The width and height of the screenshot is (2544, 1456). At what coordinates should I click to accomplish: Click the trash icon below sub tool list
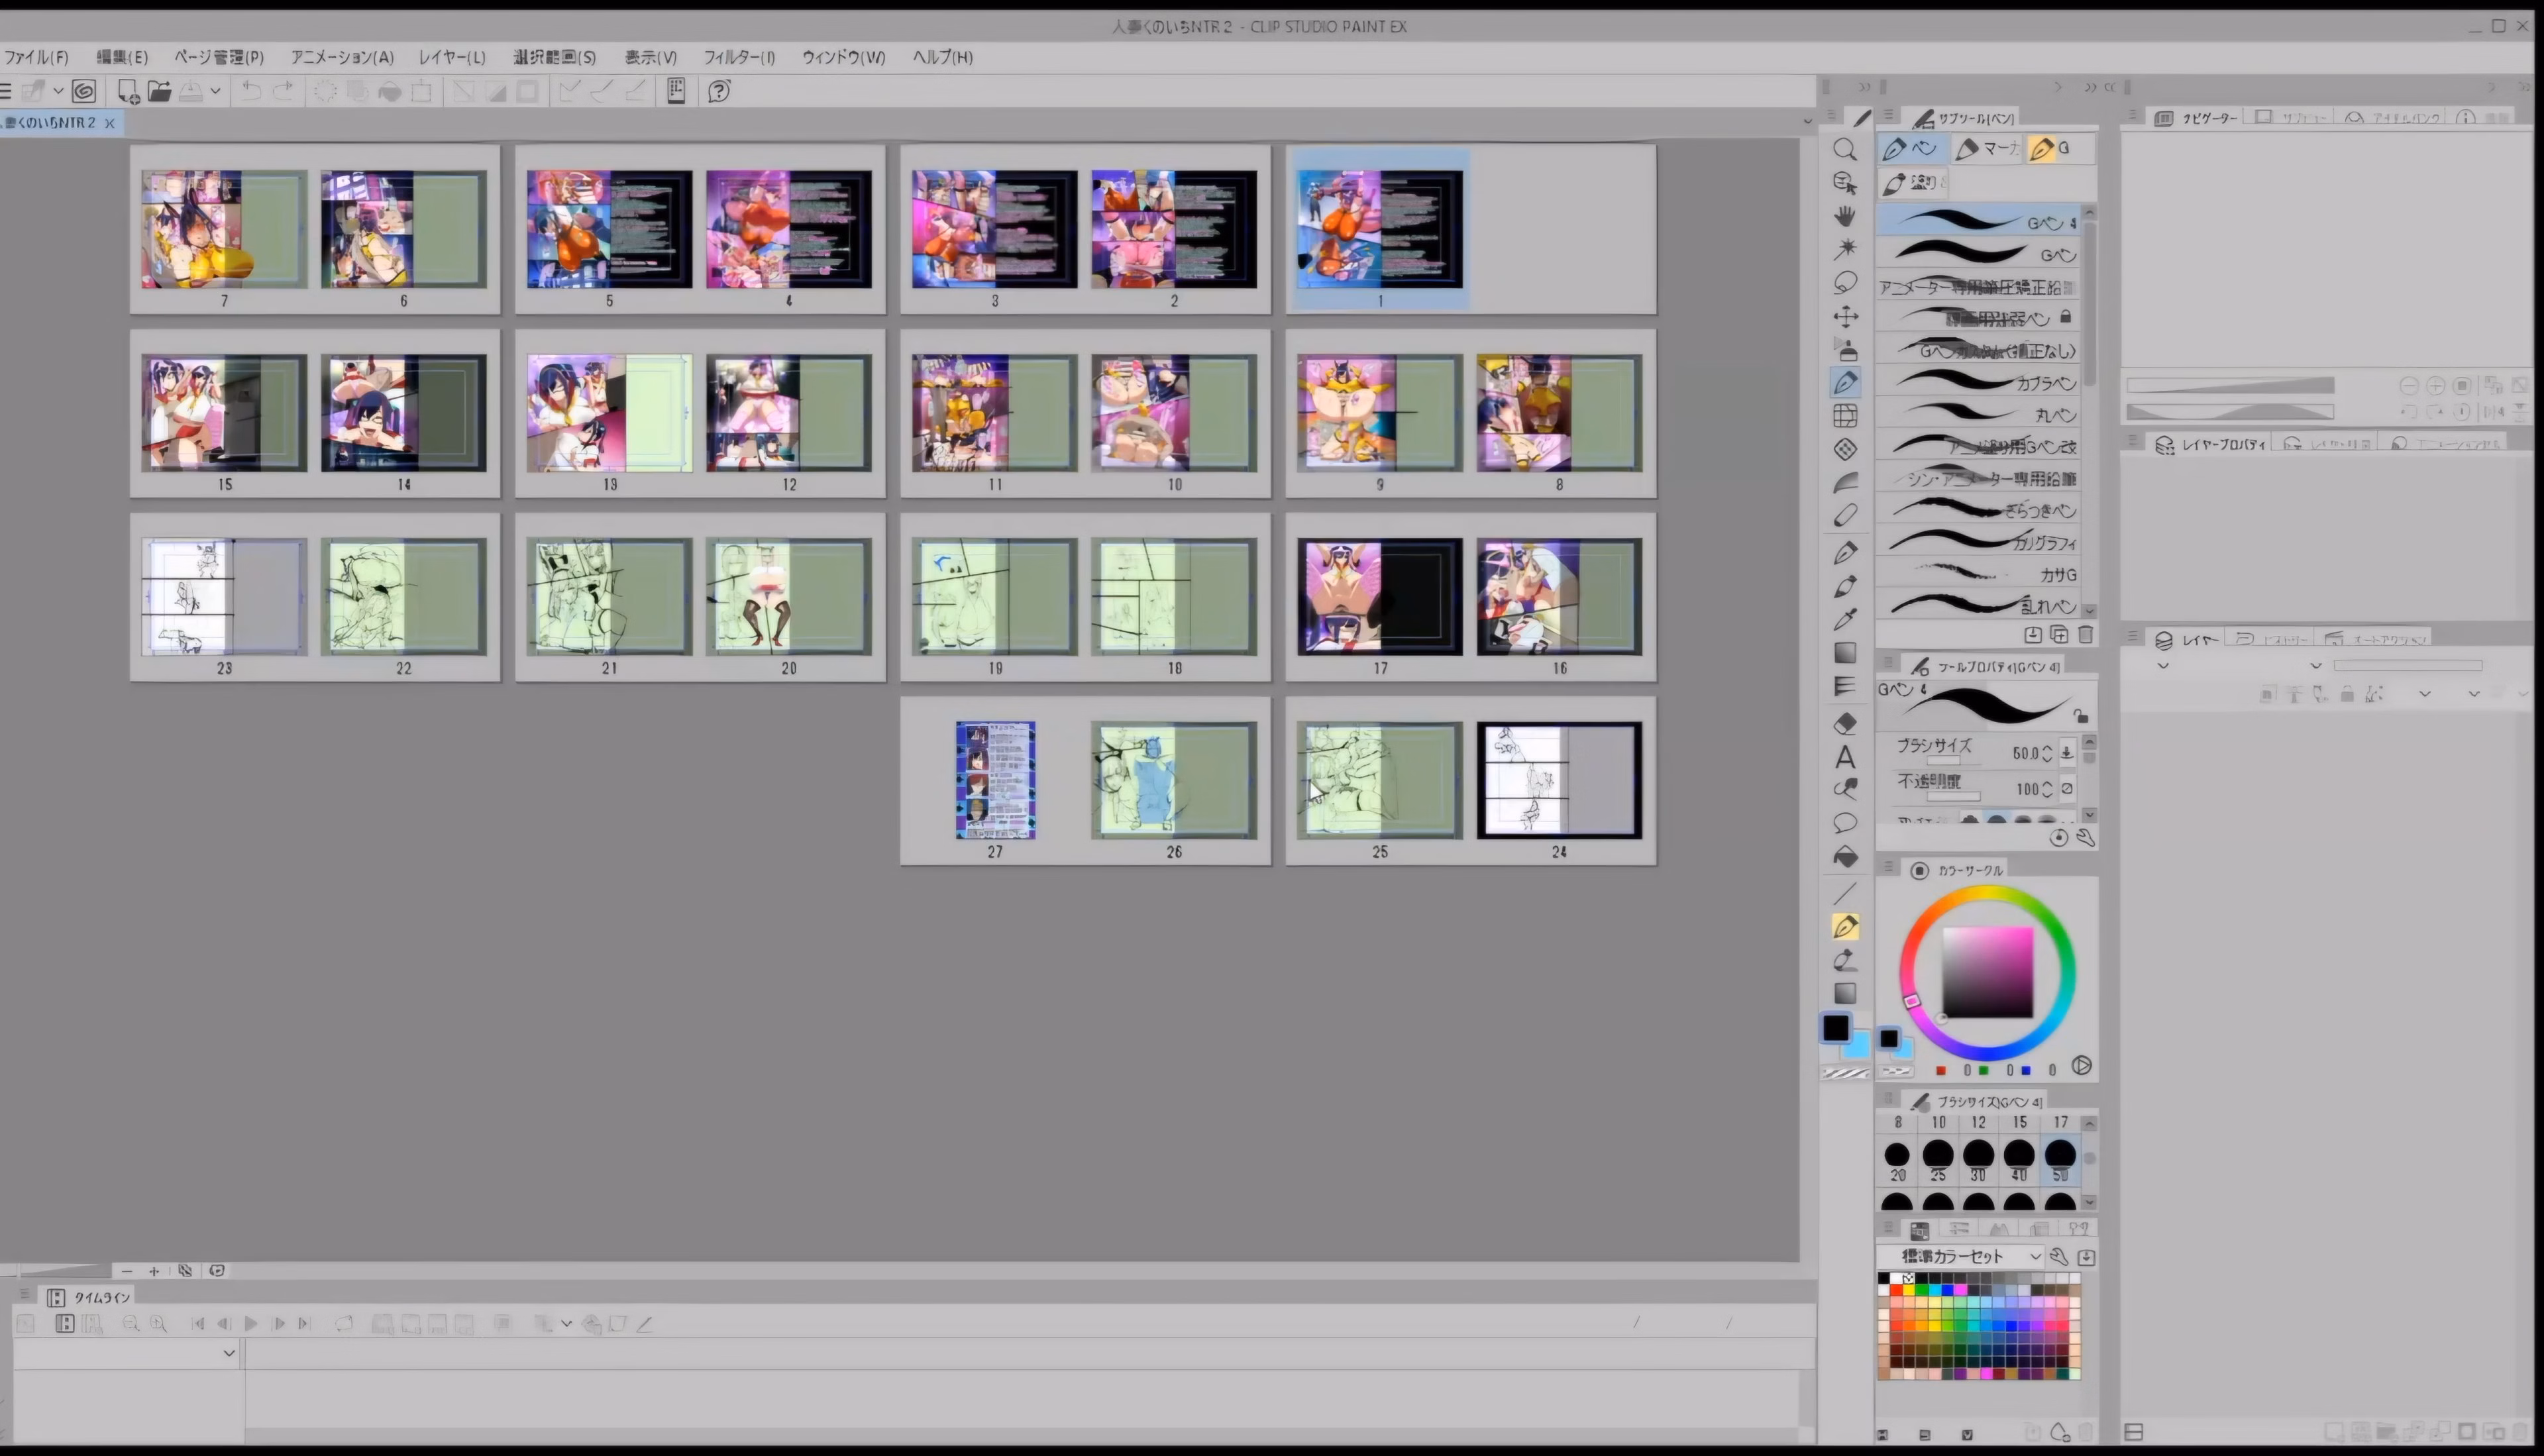pos(2085,635)
